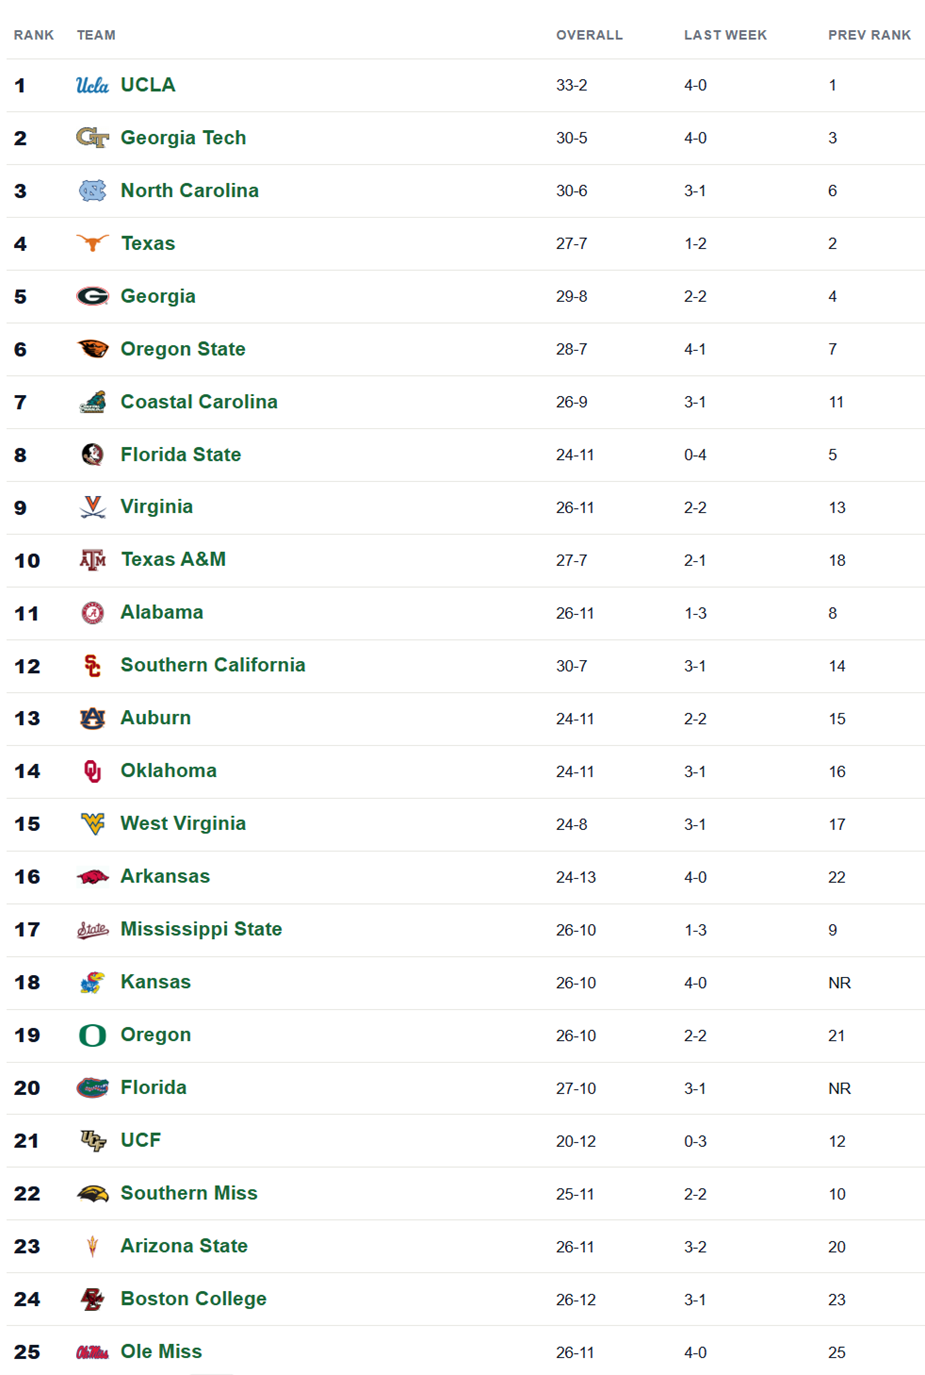Image resolution: width=925 pixels, height=1375 pixels.
Task: Click the Florida State logo icon
Action: coord(92,455)
